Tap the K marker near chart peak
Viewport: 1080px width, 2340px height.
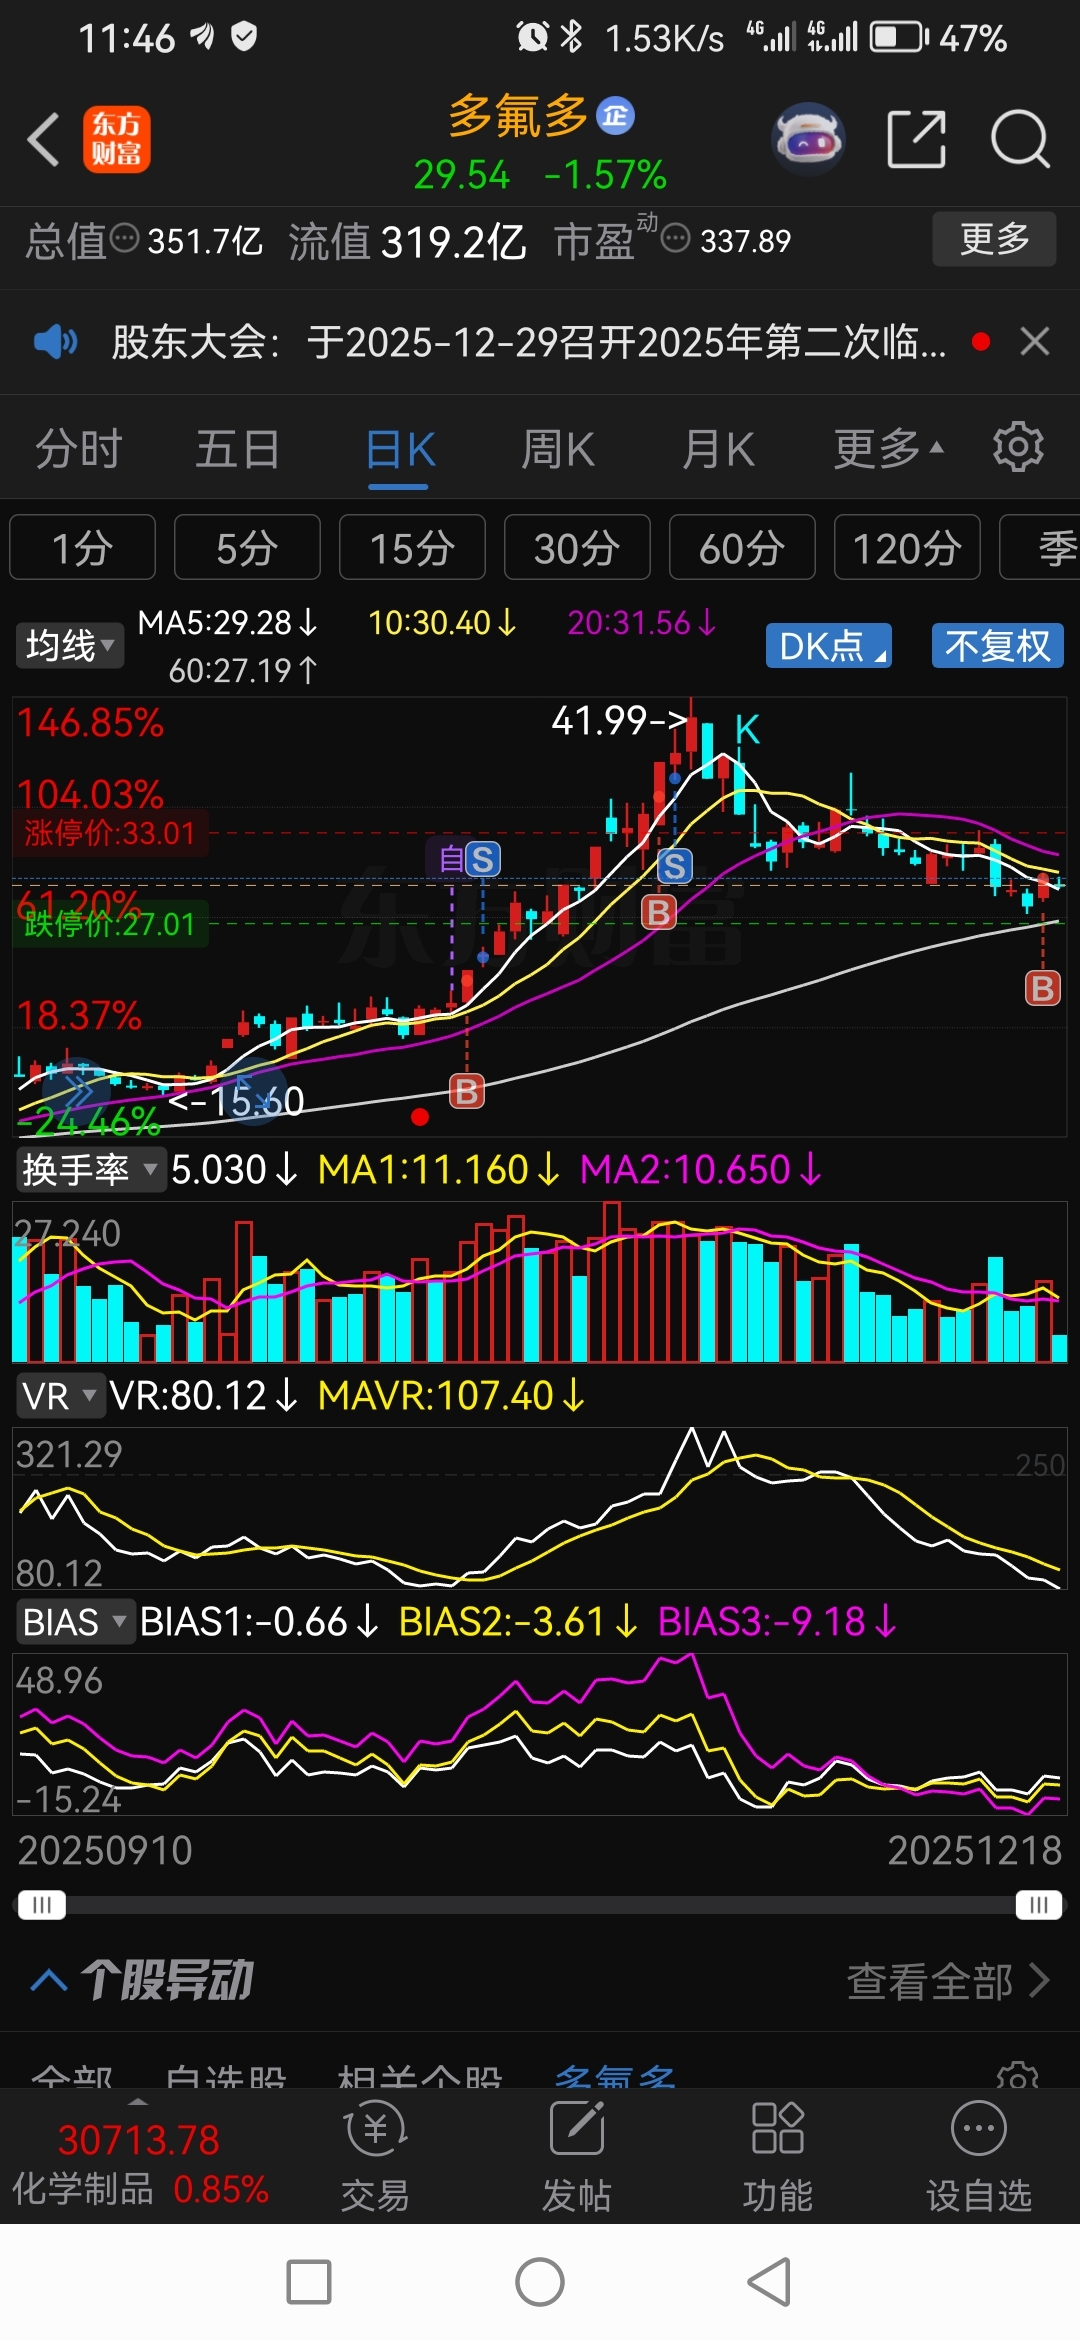pyautogui.click(x=748, y=730)
